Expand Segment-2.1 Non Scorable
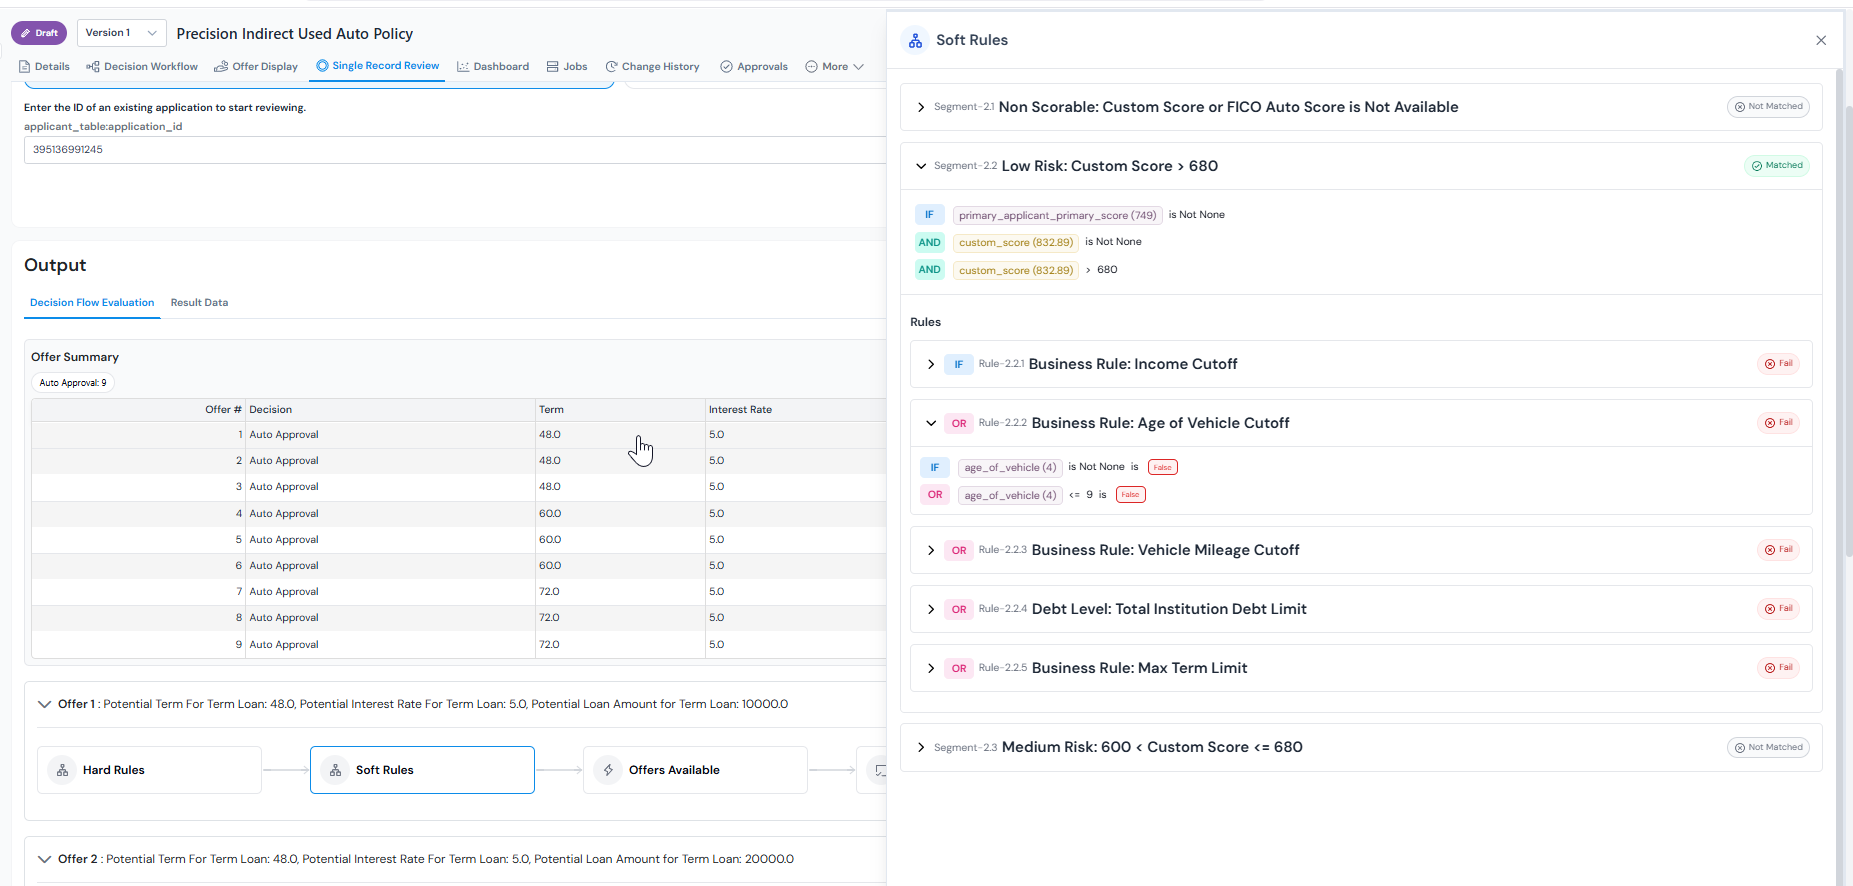Viewport: 1853px width, 886px height. (x=921, y=107)
